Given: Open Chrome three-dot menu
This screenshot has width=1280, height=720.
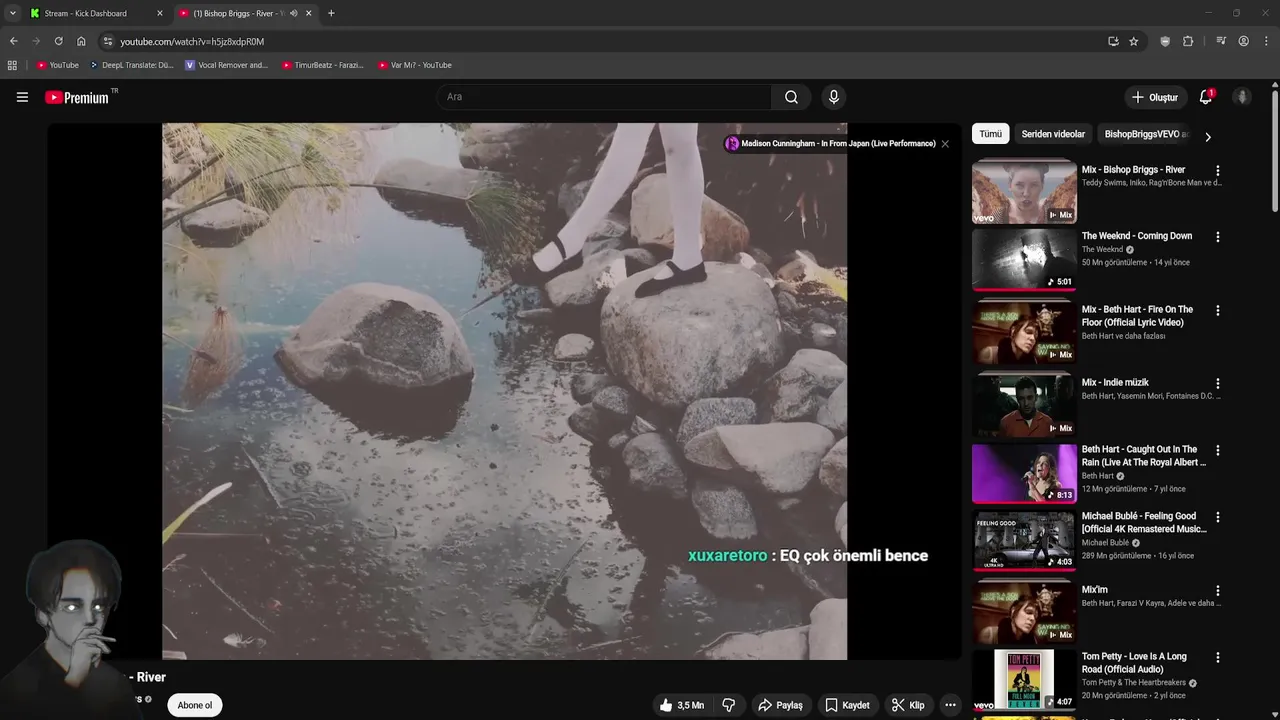Looking at the screenshot, I should pyautogui.click(x=1267, y=41).
